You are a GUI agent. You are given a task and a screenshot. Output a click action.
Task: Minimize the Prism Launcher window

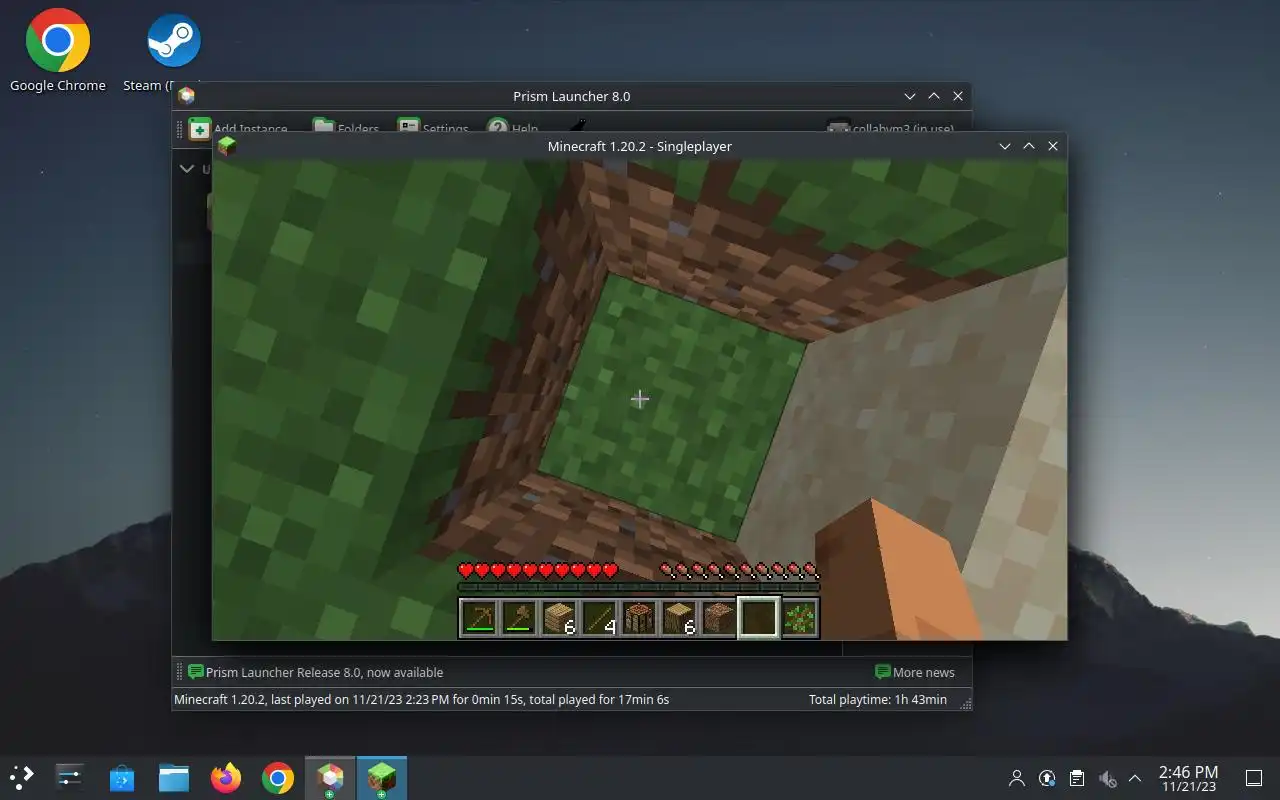[x=910, y=96]
